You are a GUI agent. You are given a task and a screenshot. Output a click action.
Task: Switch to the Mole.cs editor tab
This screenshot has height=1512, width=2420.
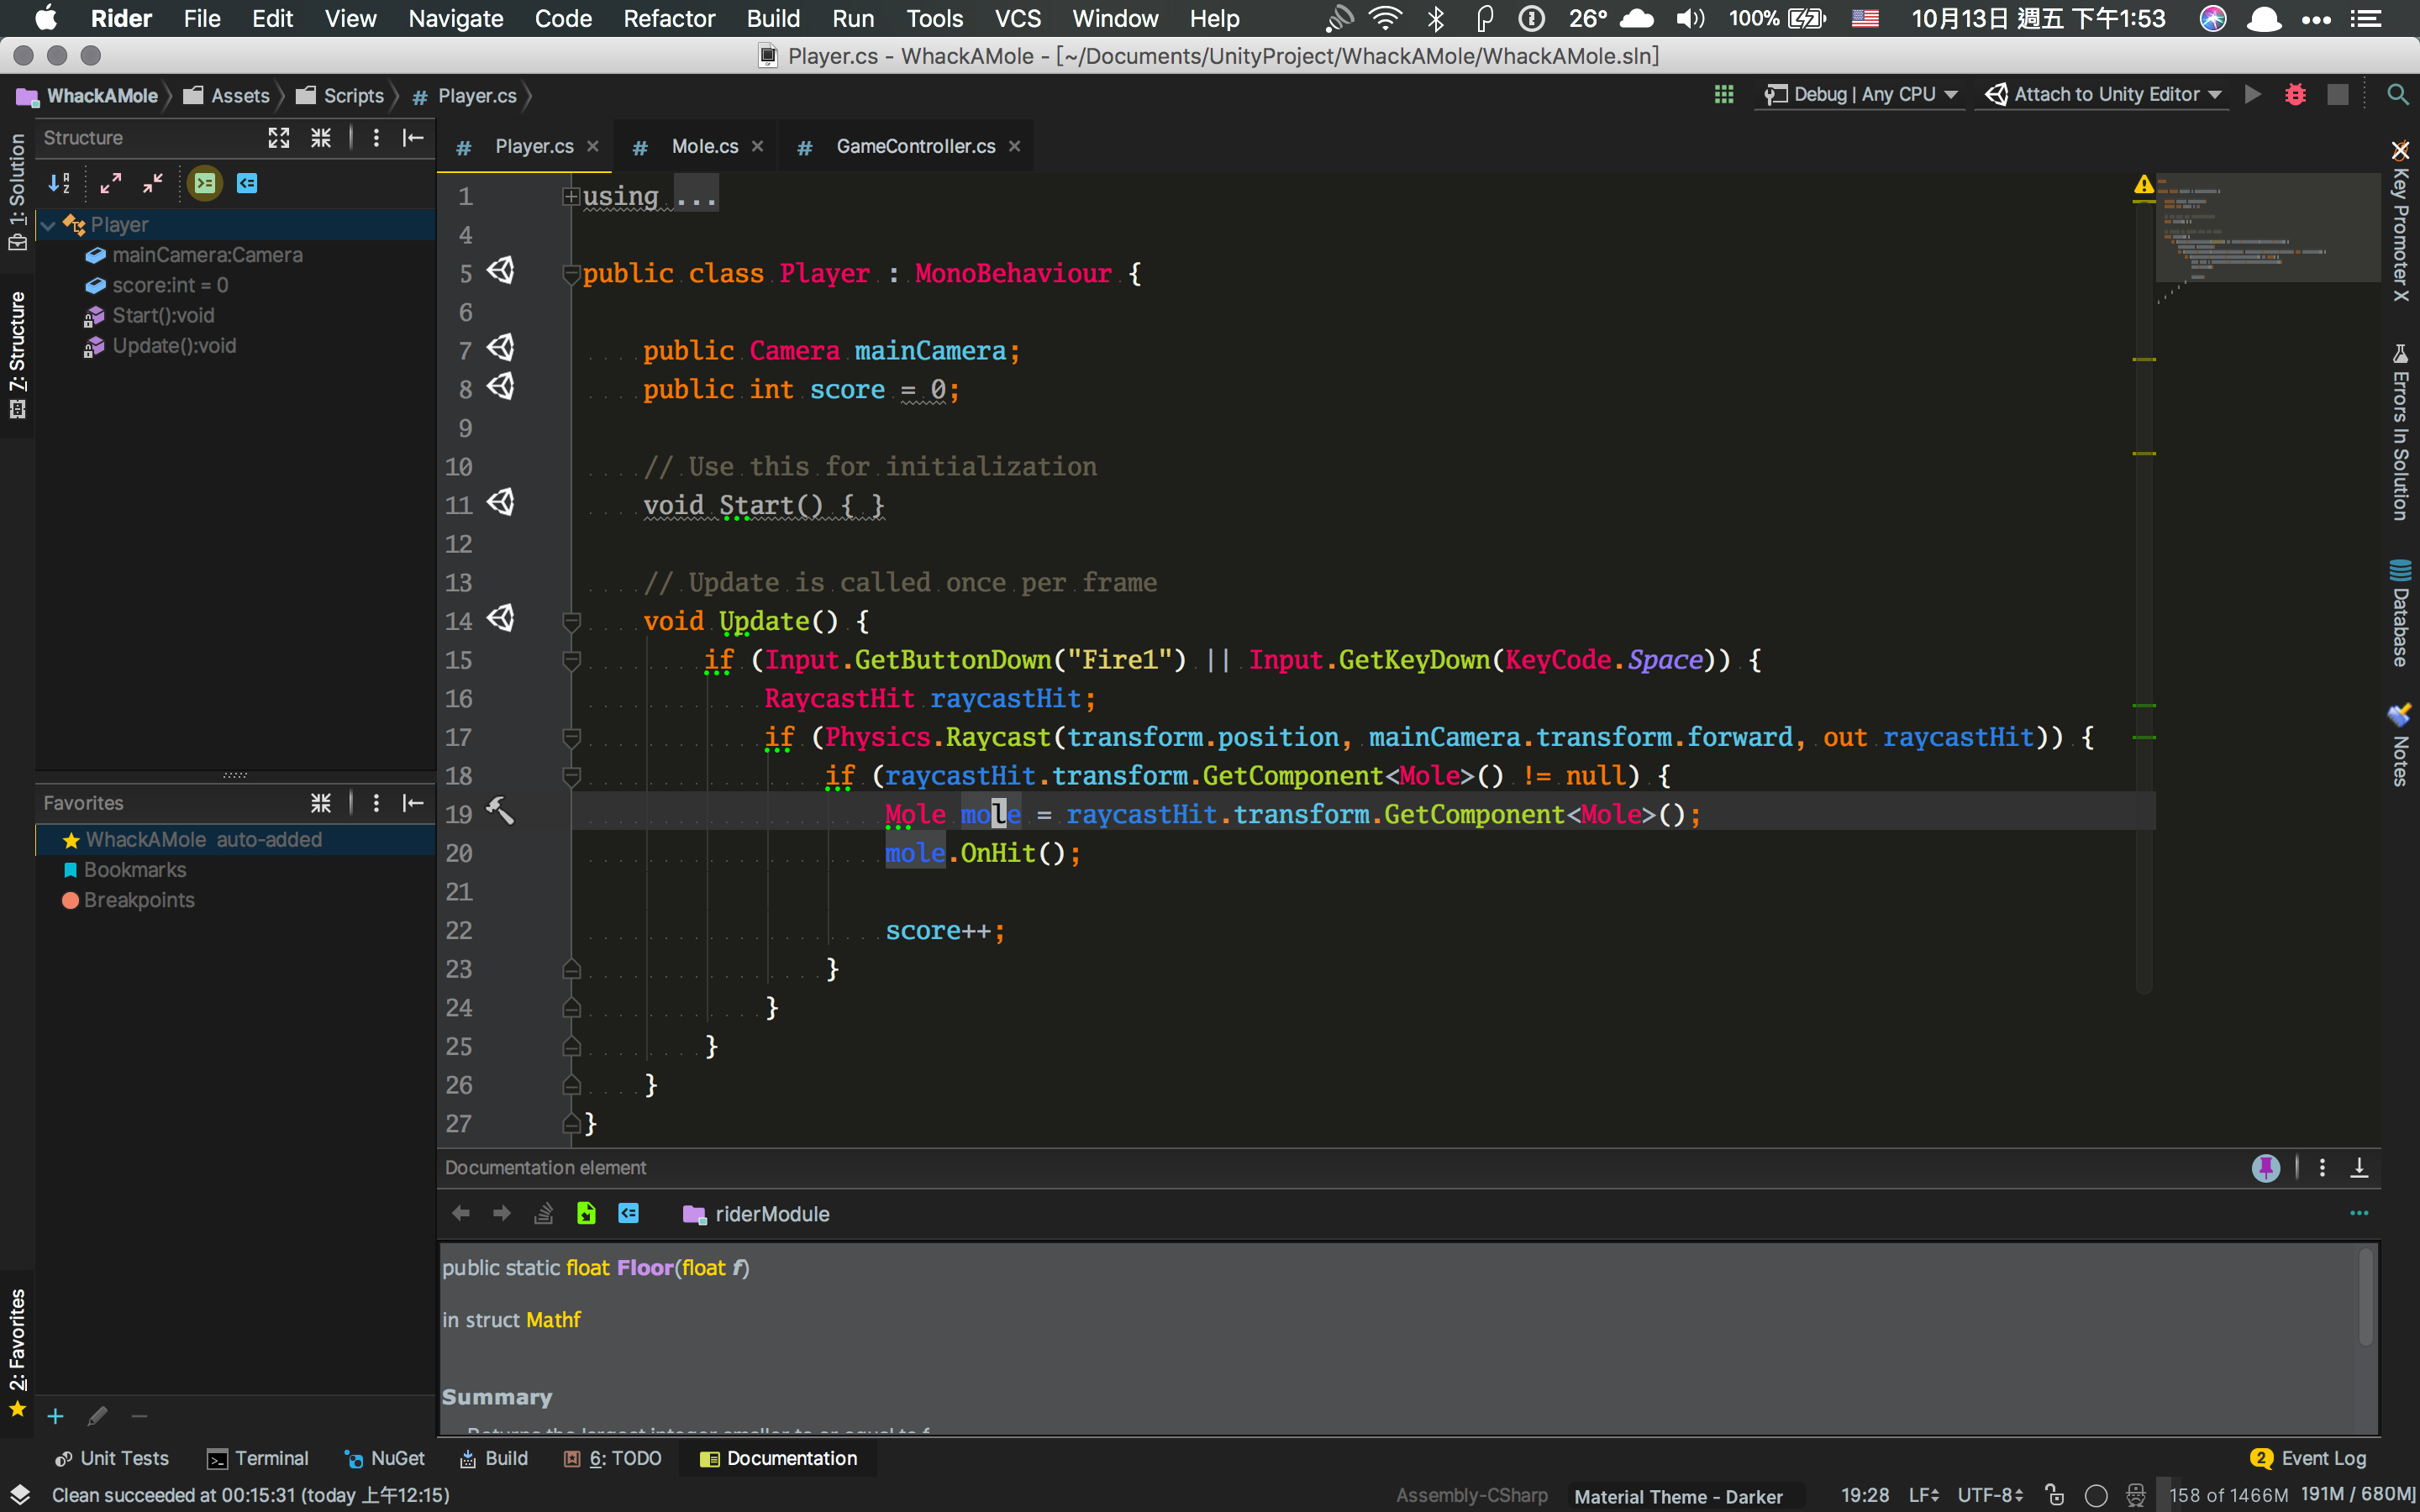(x=704, y=146)
